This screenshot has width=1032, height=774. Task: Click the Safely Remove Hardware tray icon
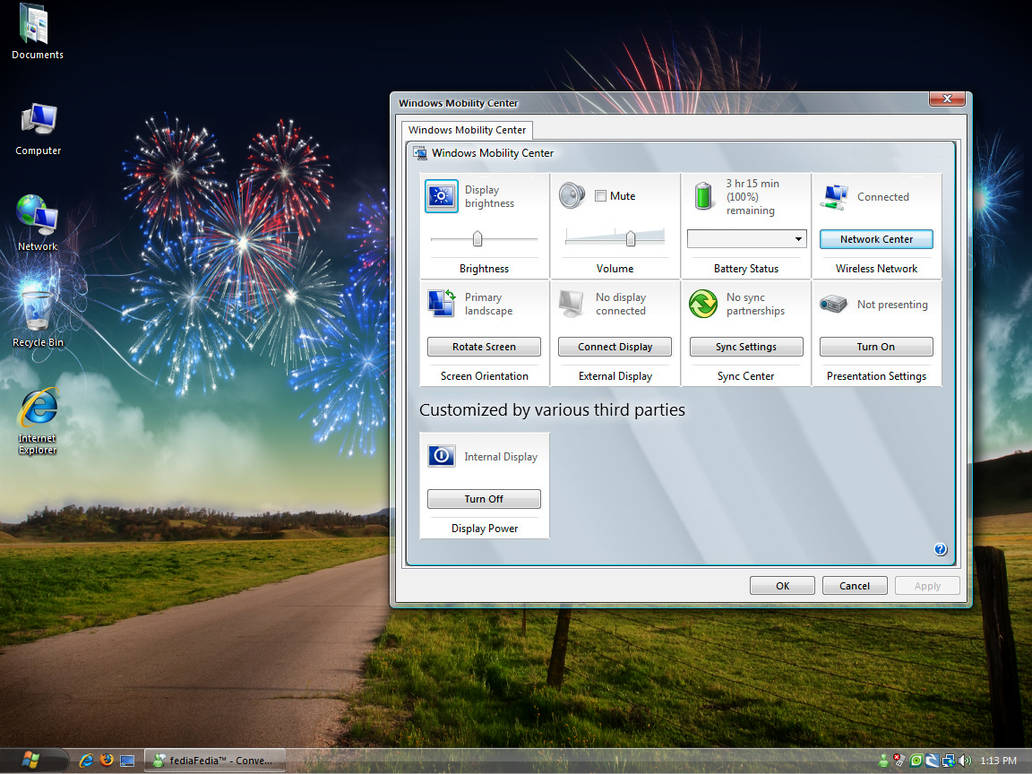[899, 761]
